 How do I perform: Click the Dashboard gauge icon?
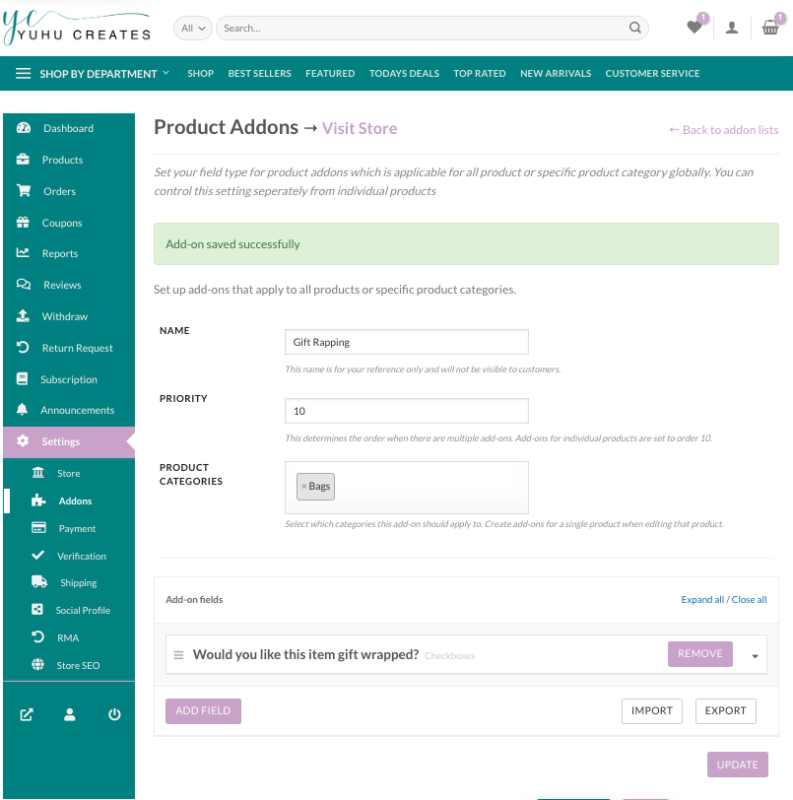click(x=23, y=128)
